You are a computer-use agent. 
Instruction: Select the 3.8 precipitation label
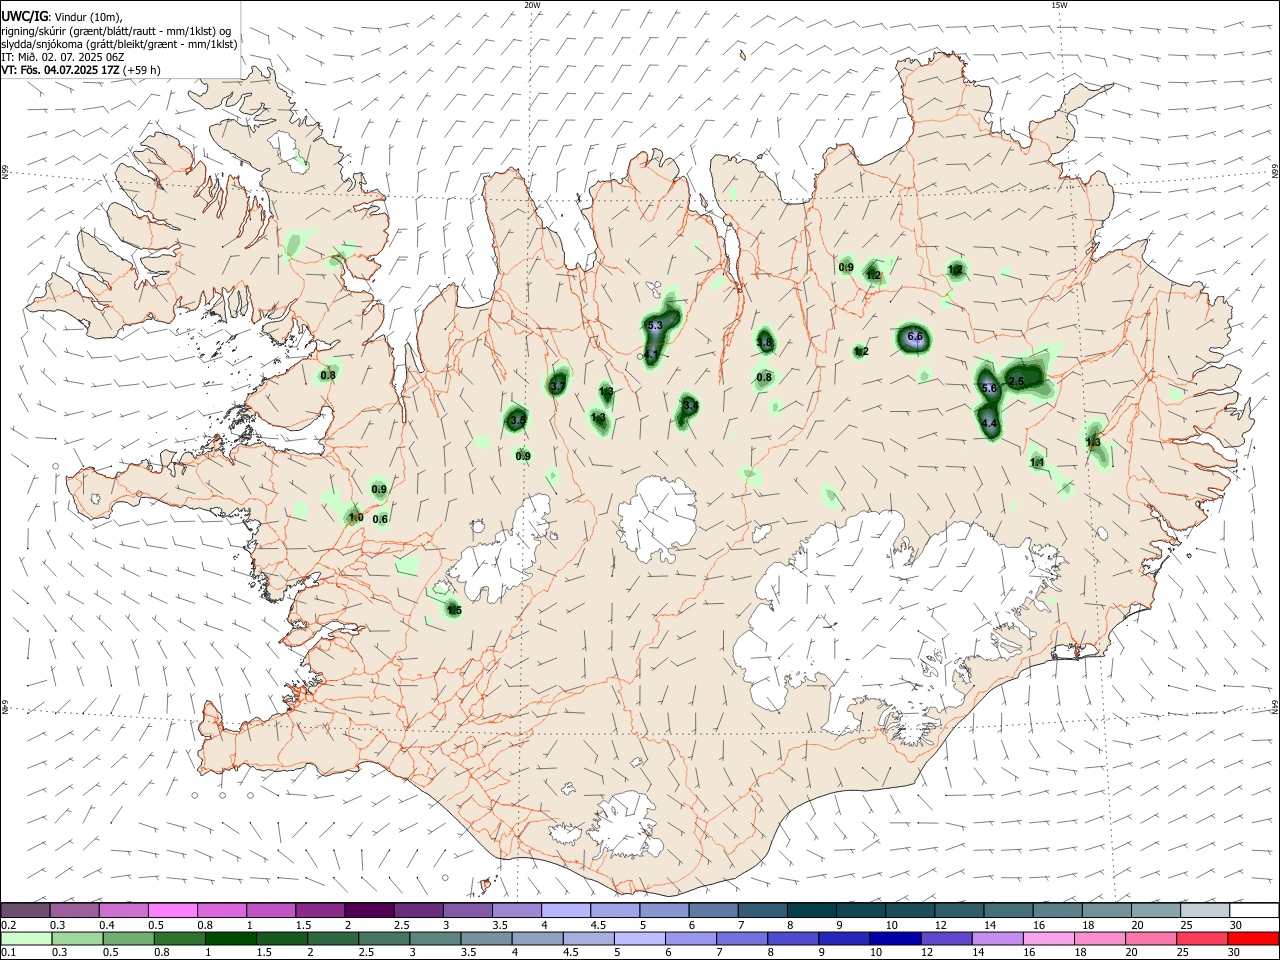point(764,342)
